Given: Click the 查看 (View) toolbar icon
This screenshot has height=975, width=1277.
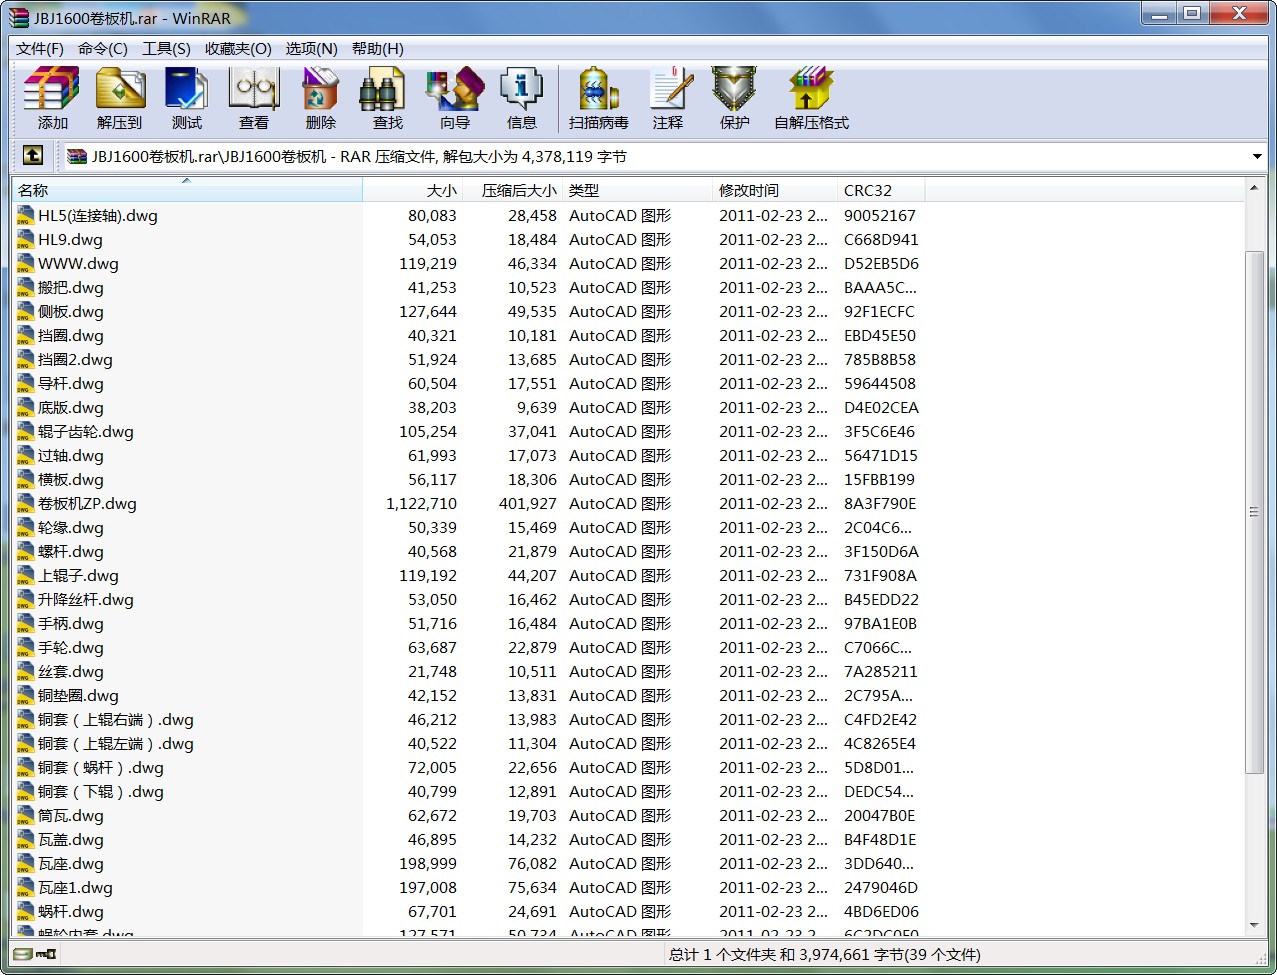Looking at the screenshot, I should tap(253, 89).
